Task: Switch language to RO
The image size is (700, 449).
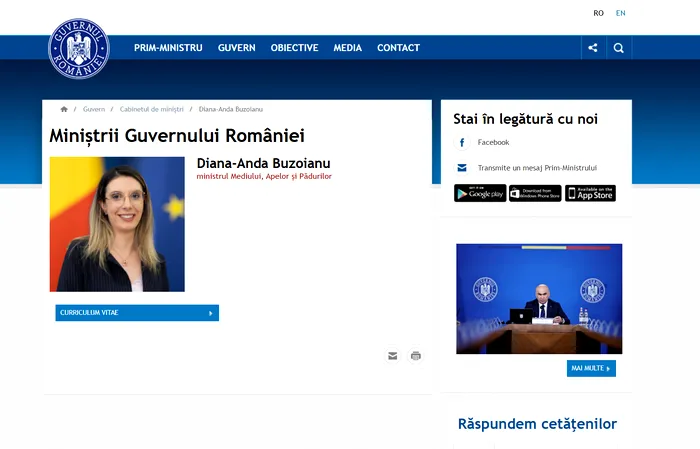Action: coord(598,13)
